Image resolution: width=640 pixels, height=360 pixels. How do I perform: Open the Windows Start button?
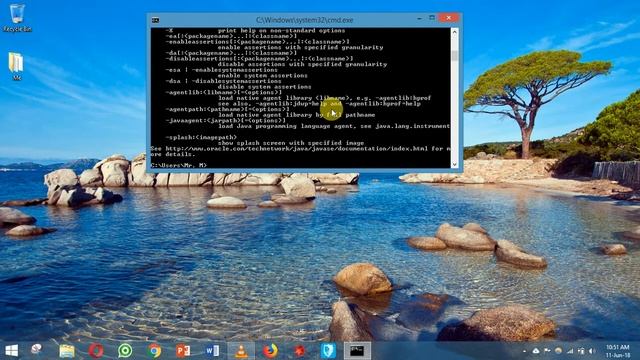click(11, 351)
